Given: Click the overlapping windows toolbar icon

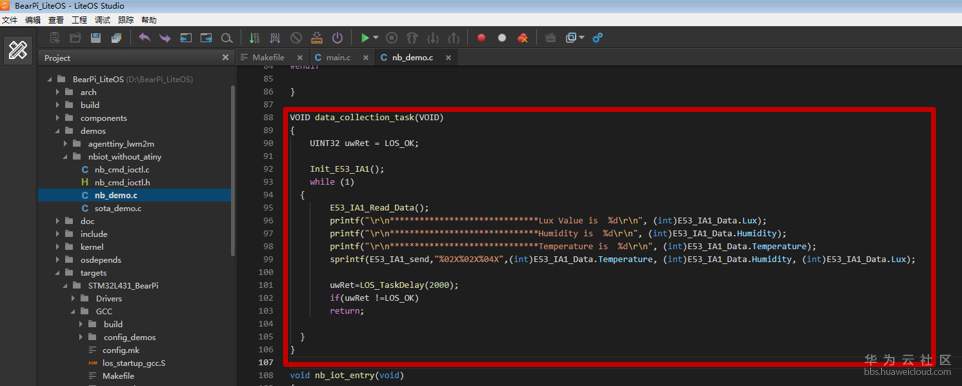Looking at the screenshot, I should coord(571,38).
